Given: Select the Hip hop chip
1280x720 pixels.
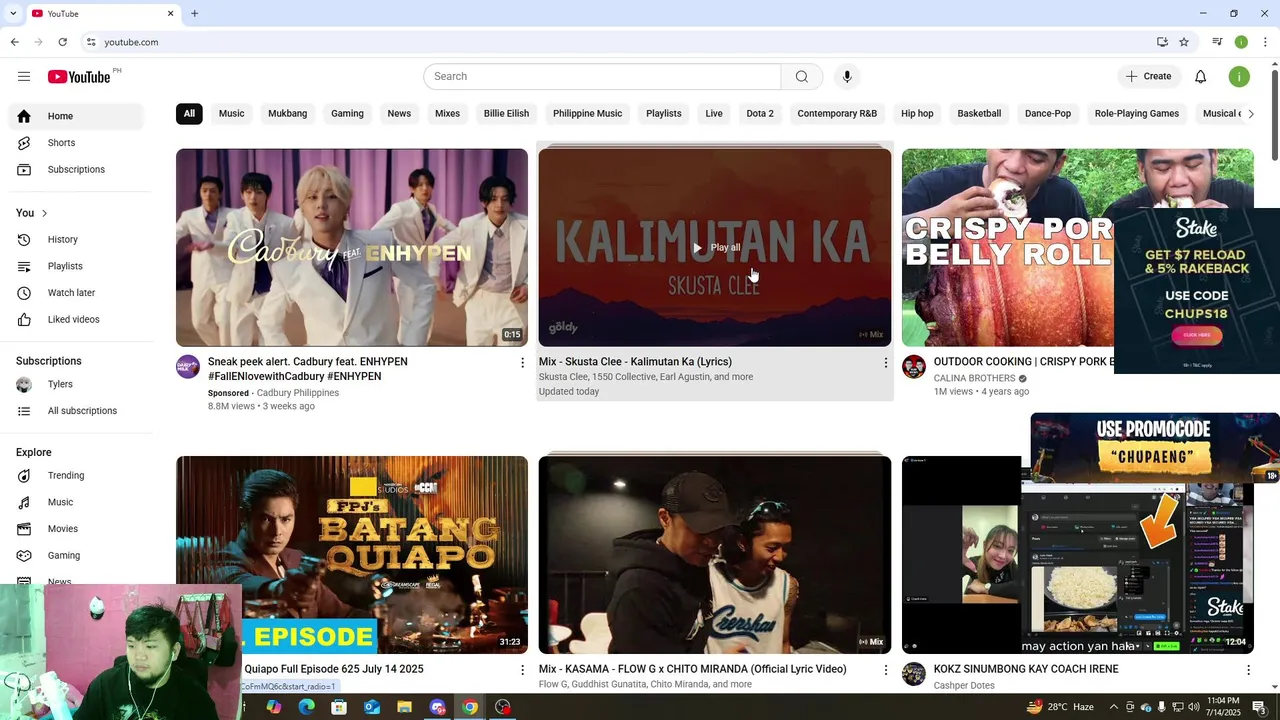Looking at the screenshot, I should (x=917, y=114).
